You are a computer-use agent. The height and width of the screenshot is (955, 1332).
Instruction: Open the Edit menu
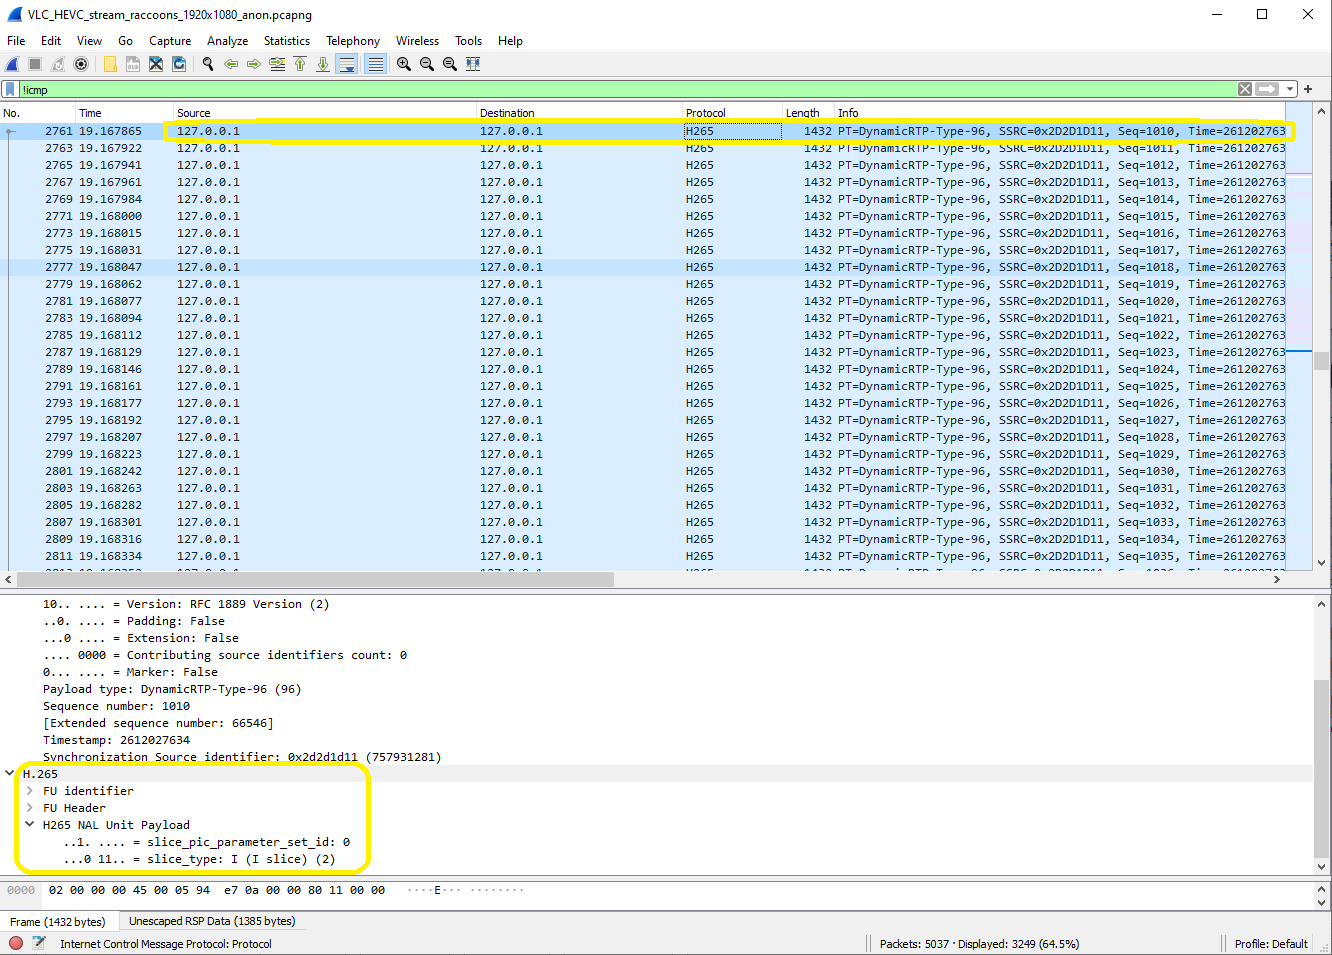pos(51,41)
